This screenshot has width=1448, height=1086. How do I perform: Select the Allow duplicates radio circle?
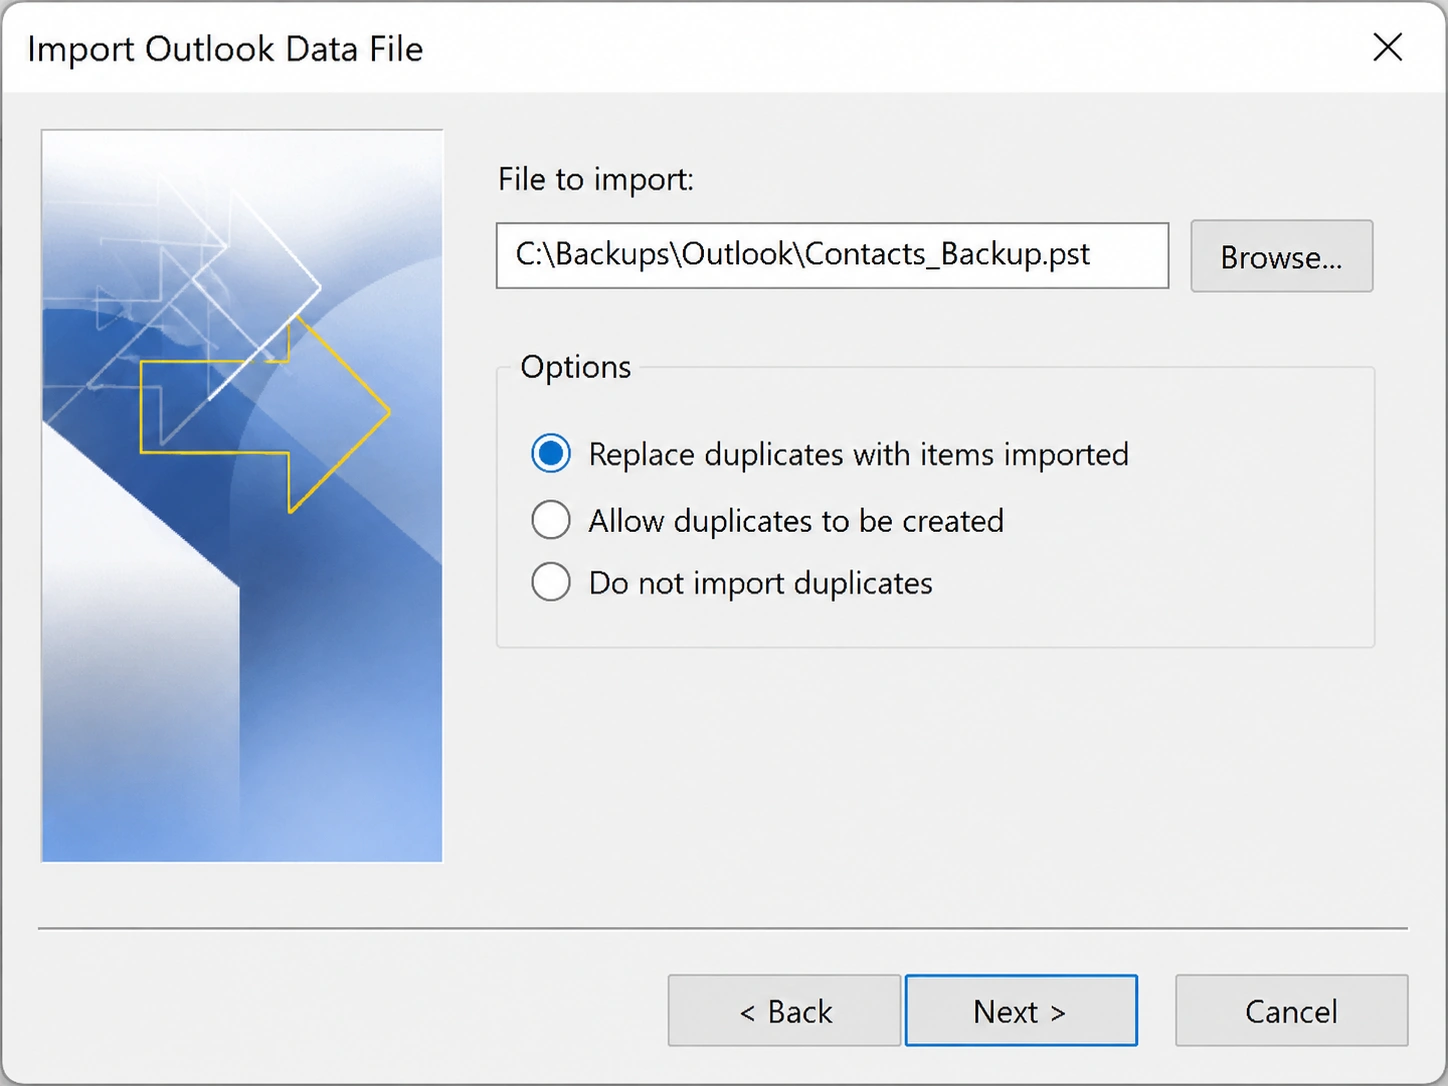[x=551, y=520]
